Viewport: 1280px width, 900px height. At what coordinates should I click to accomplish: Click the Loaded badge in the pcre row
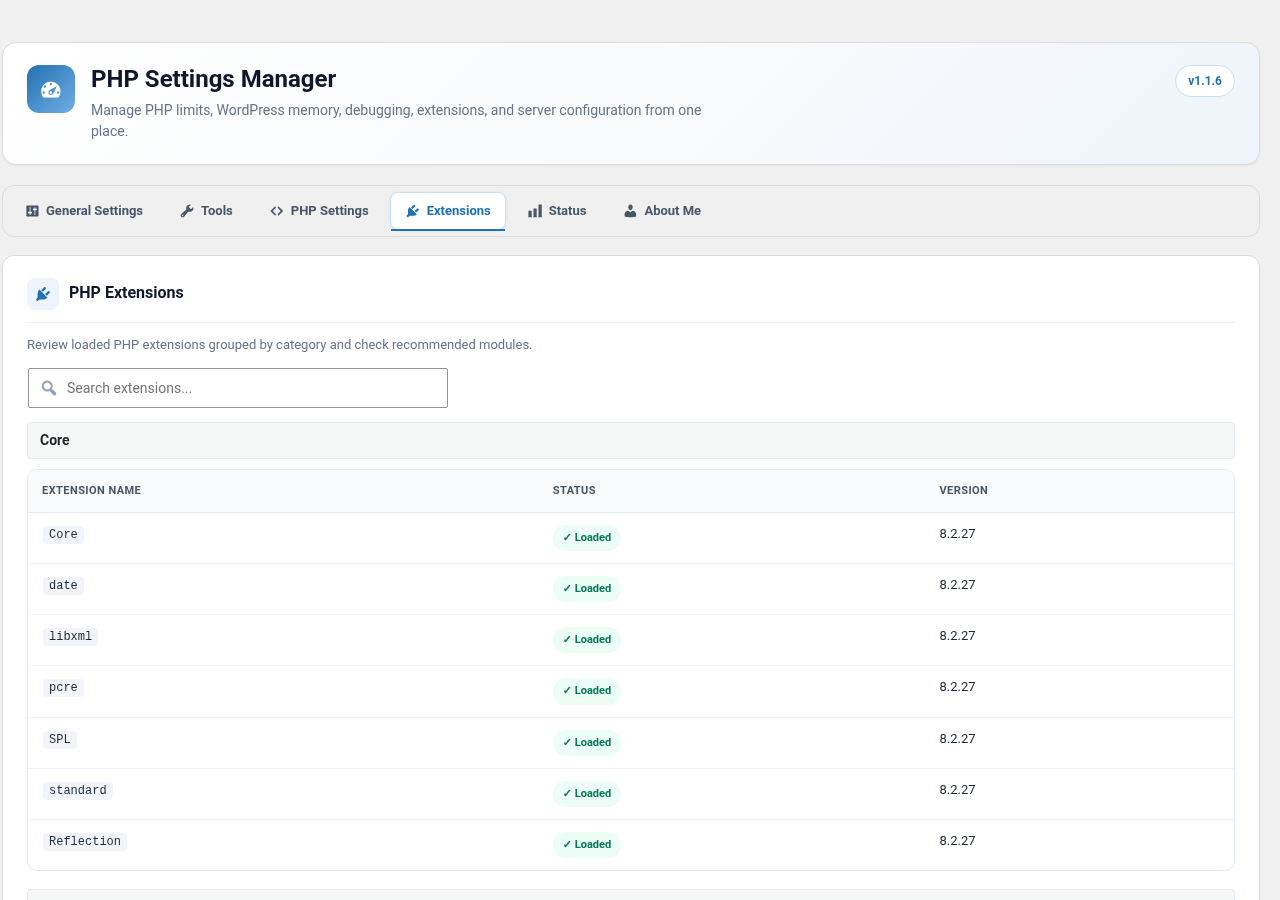click(x=587, y=691)
